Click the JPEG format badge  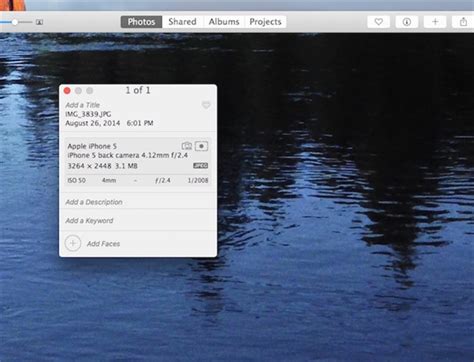tap(200, 166)
